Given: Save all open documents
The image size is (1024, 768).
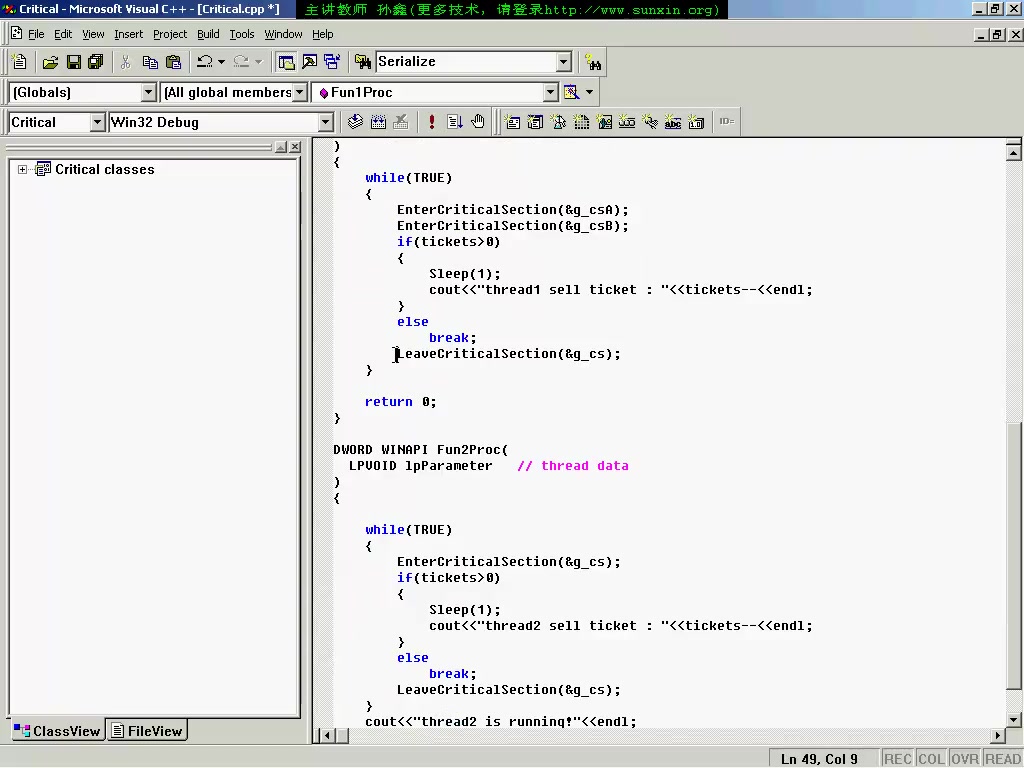Looking at the screenshot, I should coord(94,61).
